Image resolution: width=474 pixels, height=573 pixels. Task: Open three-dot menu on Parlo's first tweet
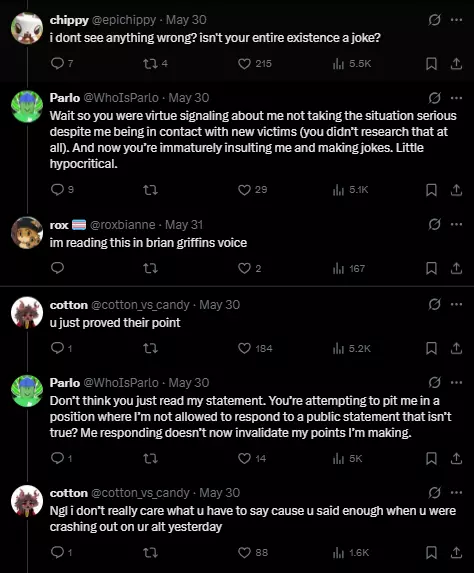click(456, 98)
